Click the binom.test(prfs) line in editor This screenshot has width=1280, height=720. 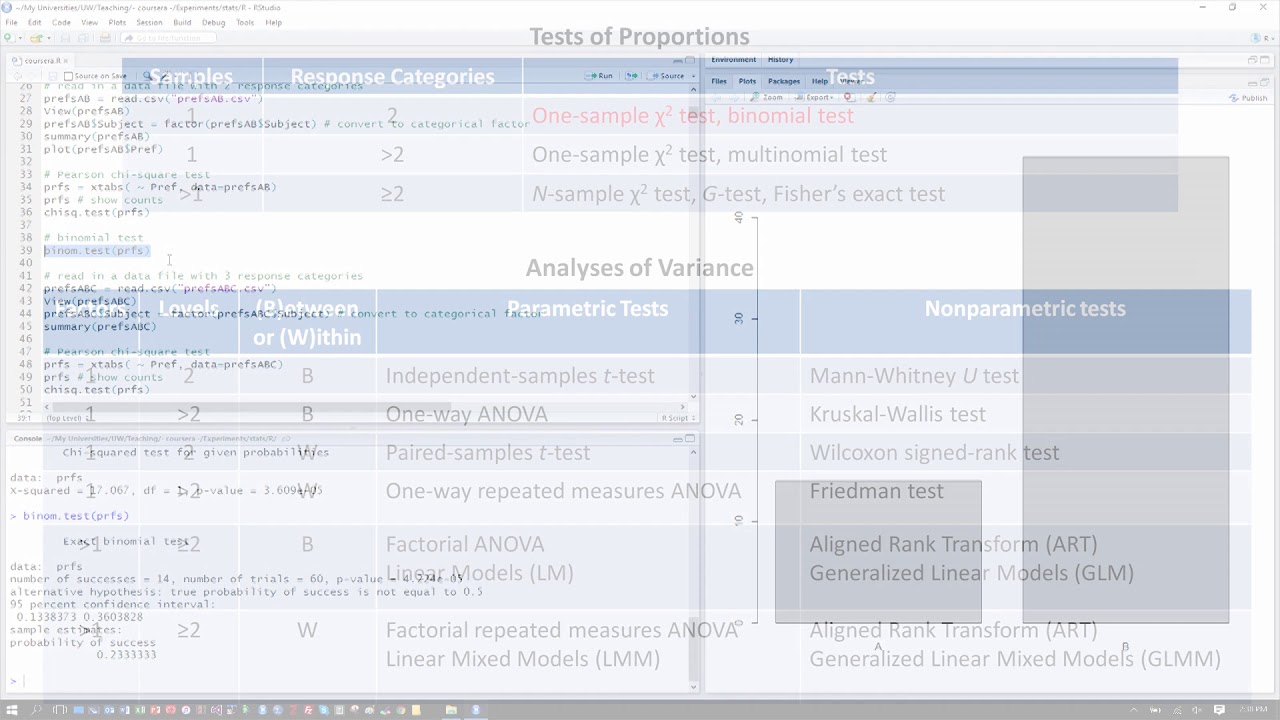pyautogui.click(x=96, y=250)
